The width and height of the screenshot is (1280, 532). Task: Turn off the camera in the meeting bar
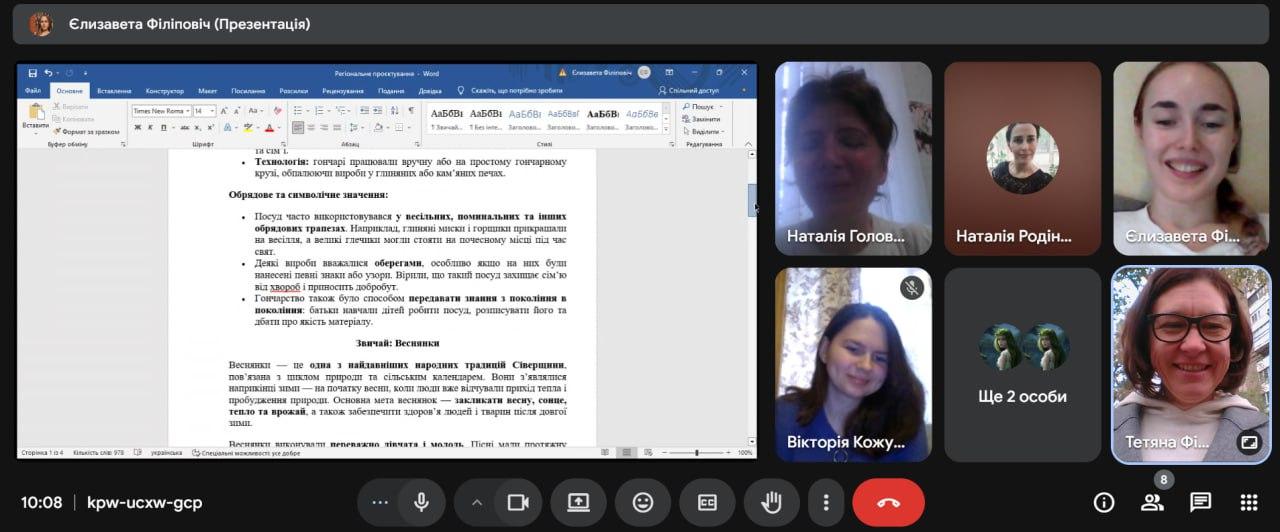point(518,502)
